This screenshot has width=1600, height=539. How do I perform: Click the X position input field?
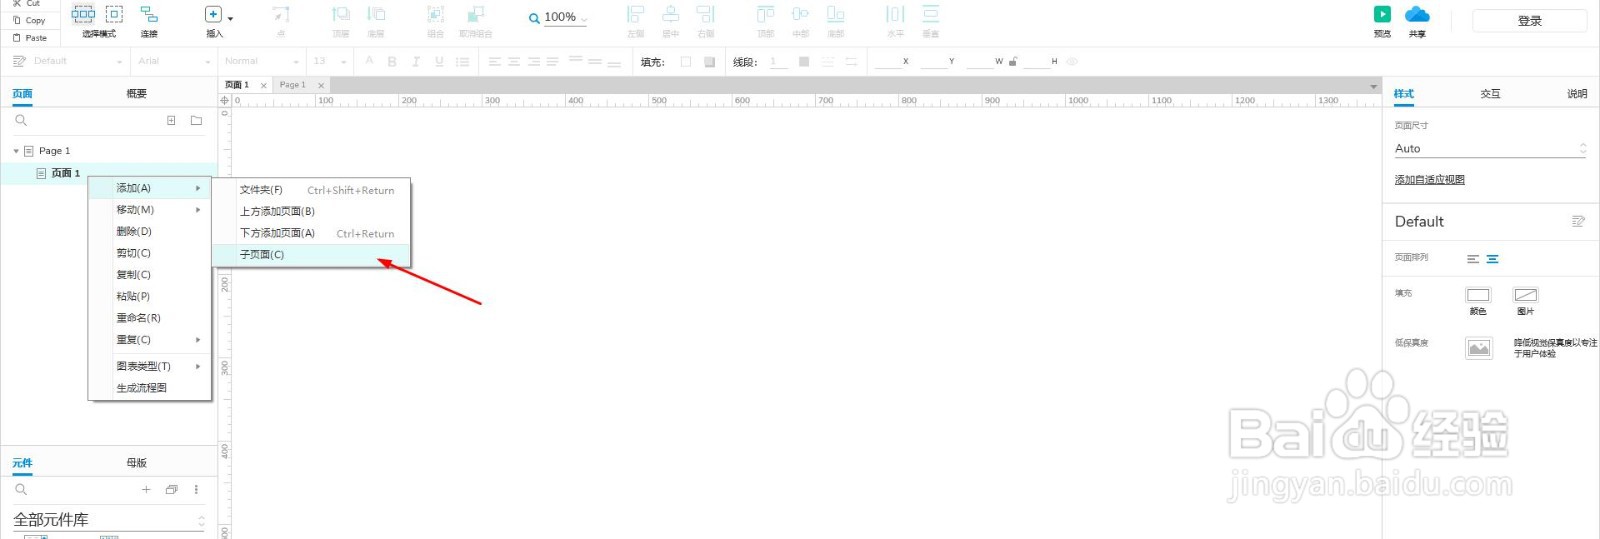click(888, 62)
